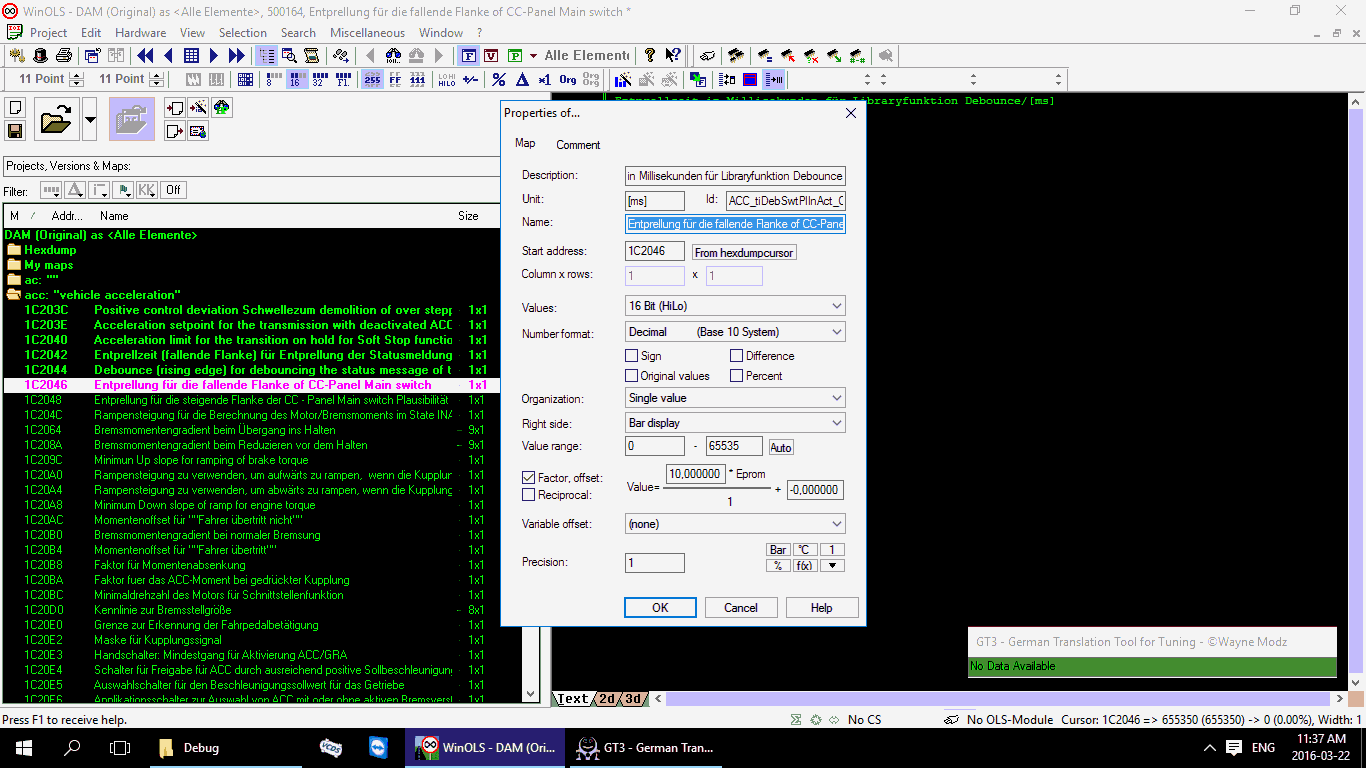Enable the Sign checkbox

click(631, 356)
